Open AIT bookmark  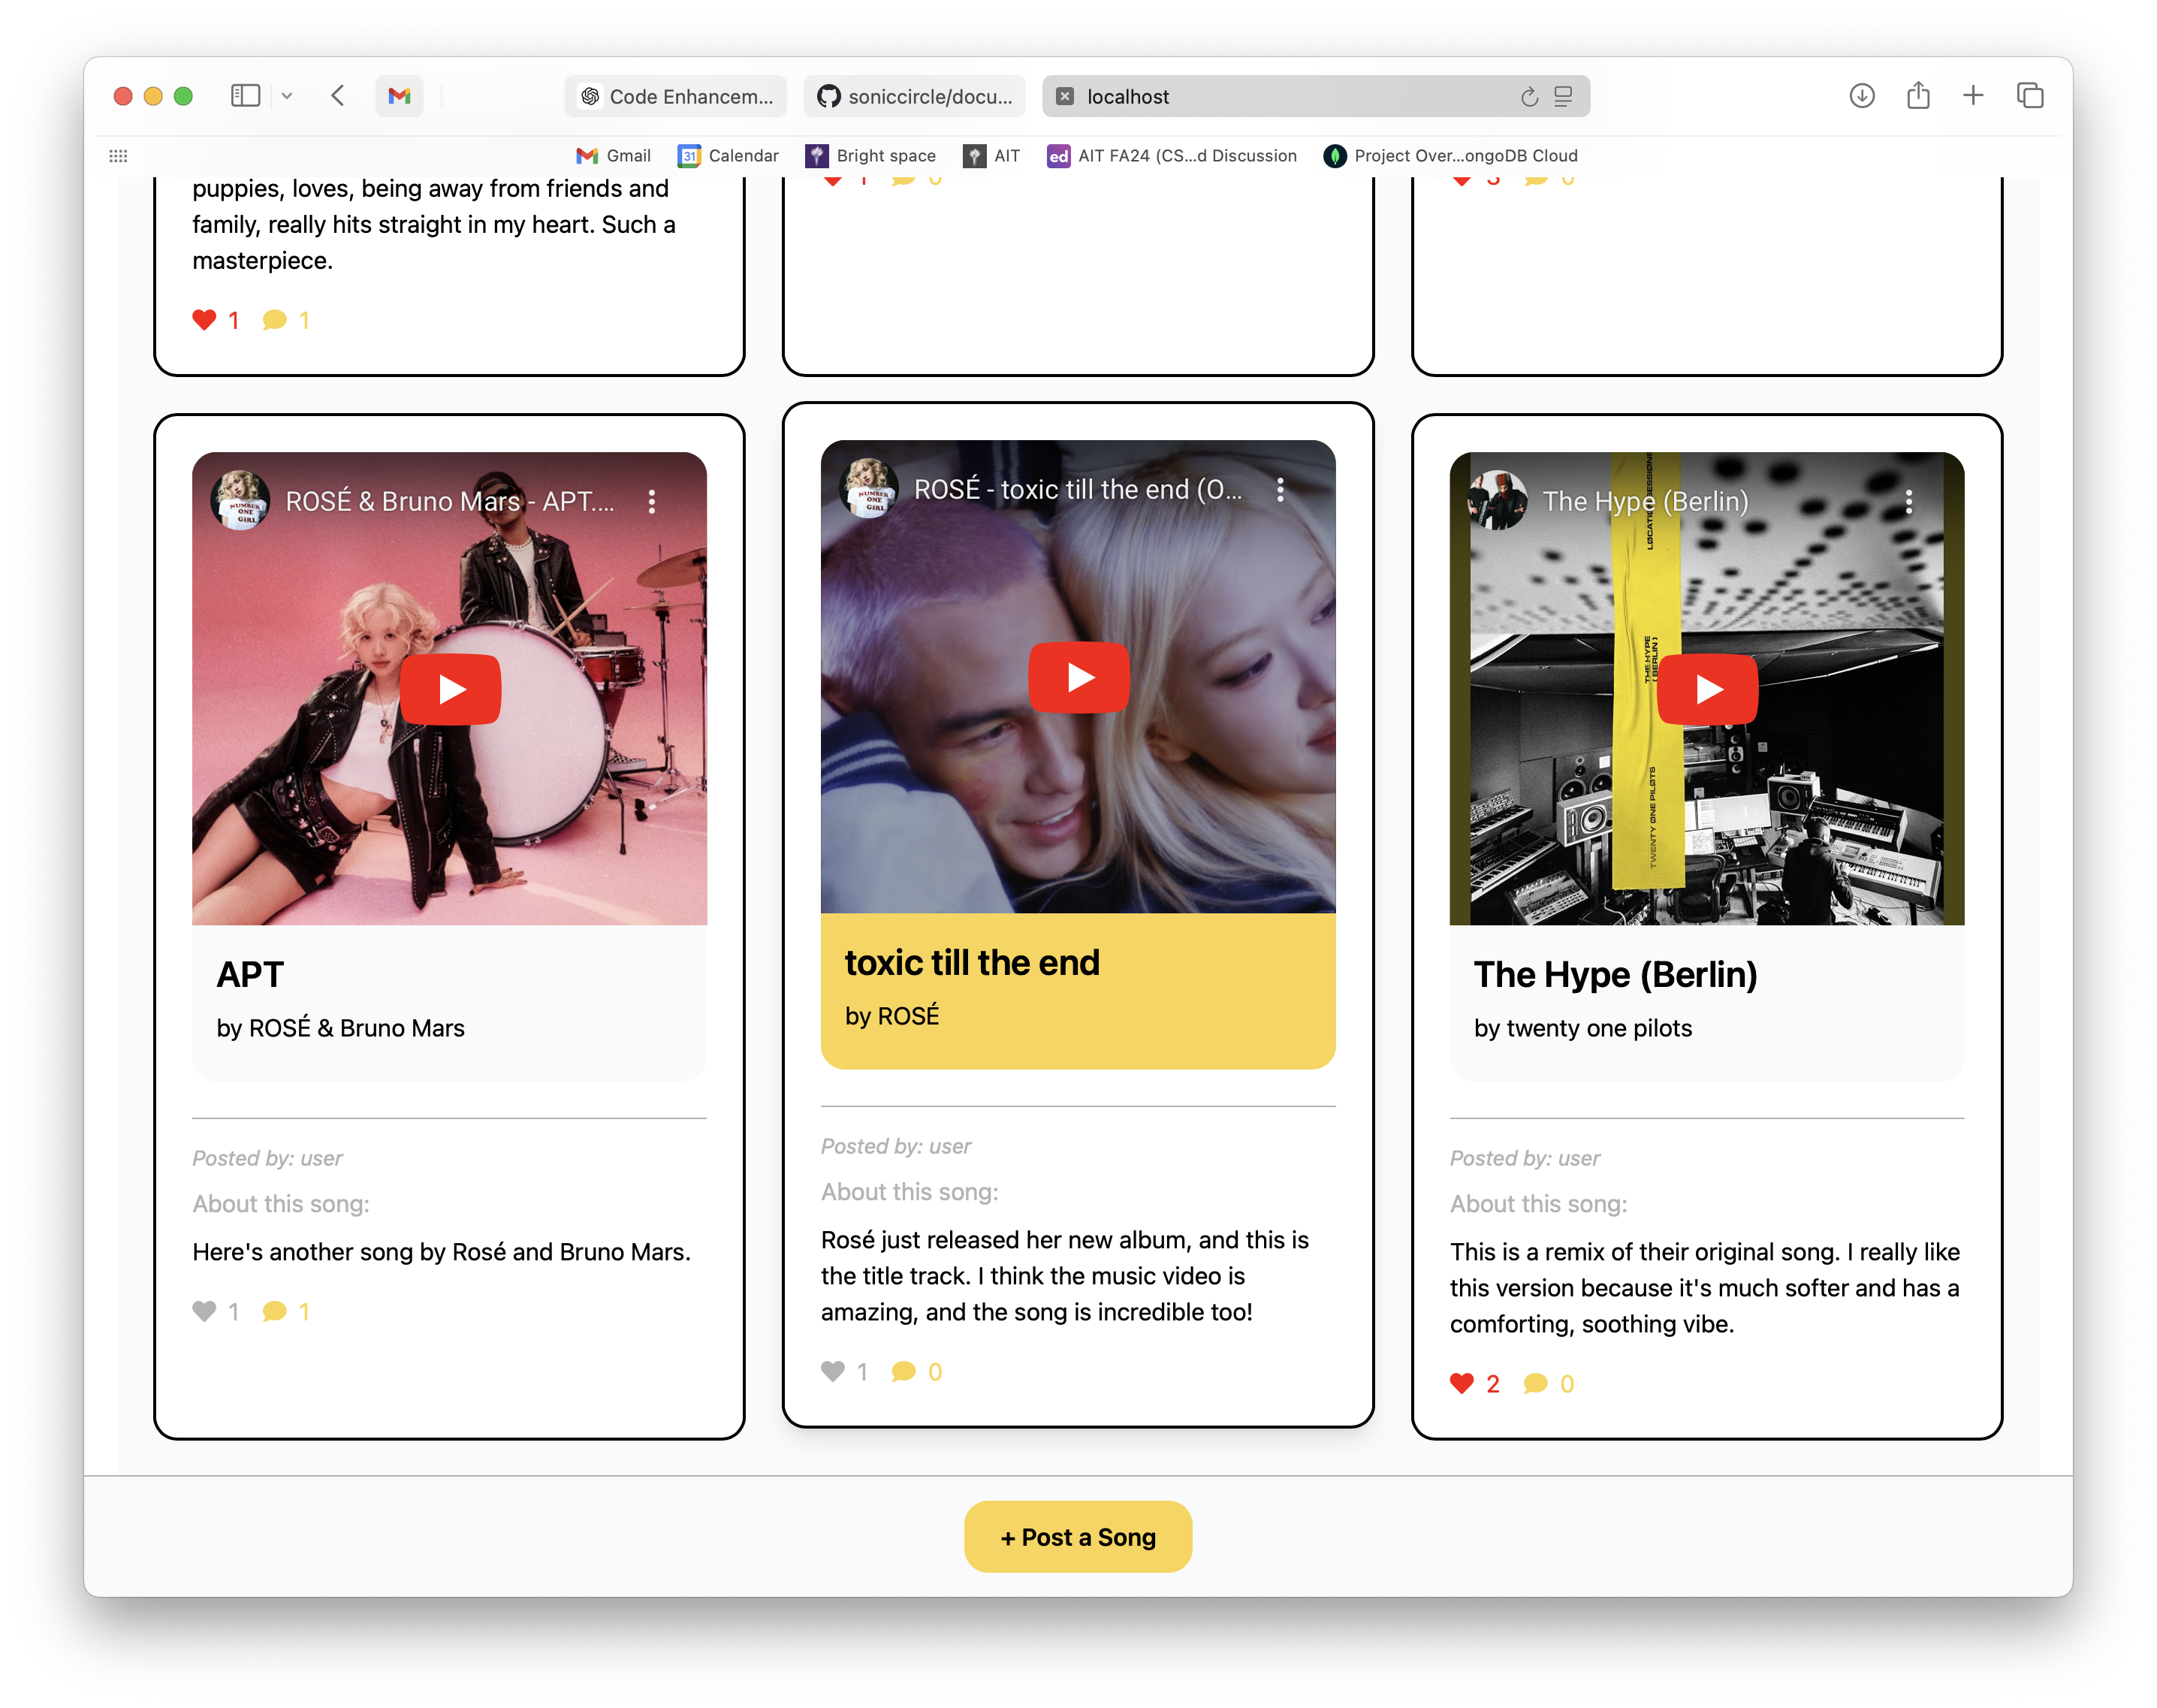click(x=991, y=155)
